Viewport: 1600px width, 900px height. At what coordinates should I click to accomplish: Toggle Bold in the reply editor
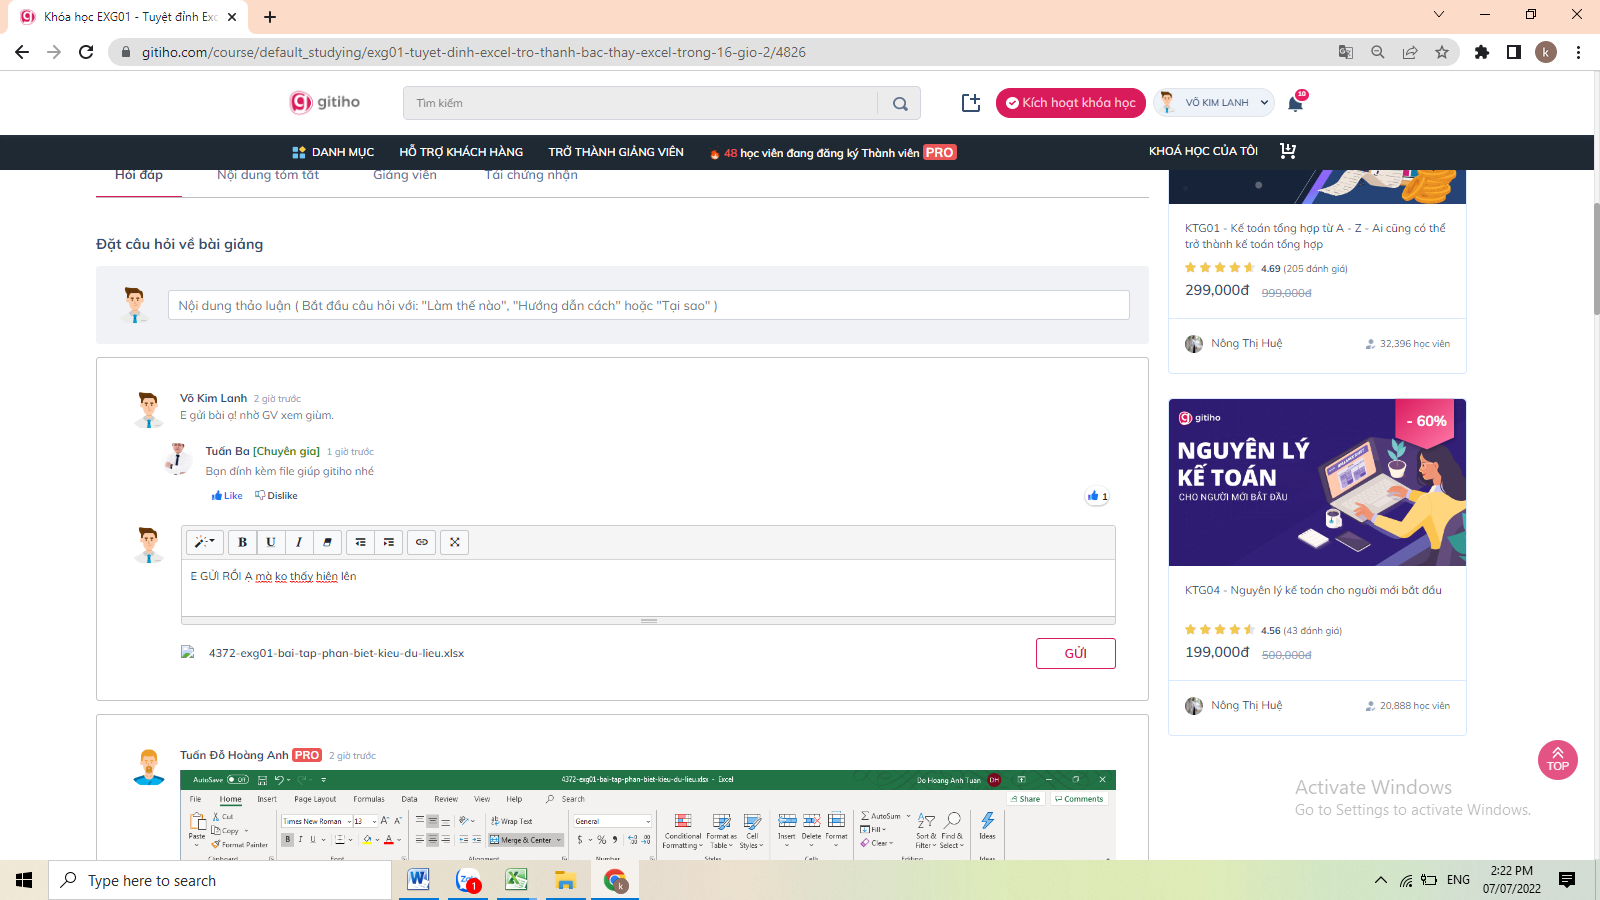coord(242,542)
